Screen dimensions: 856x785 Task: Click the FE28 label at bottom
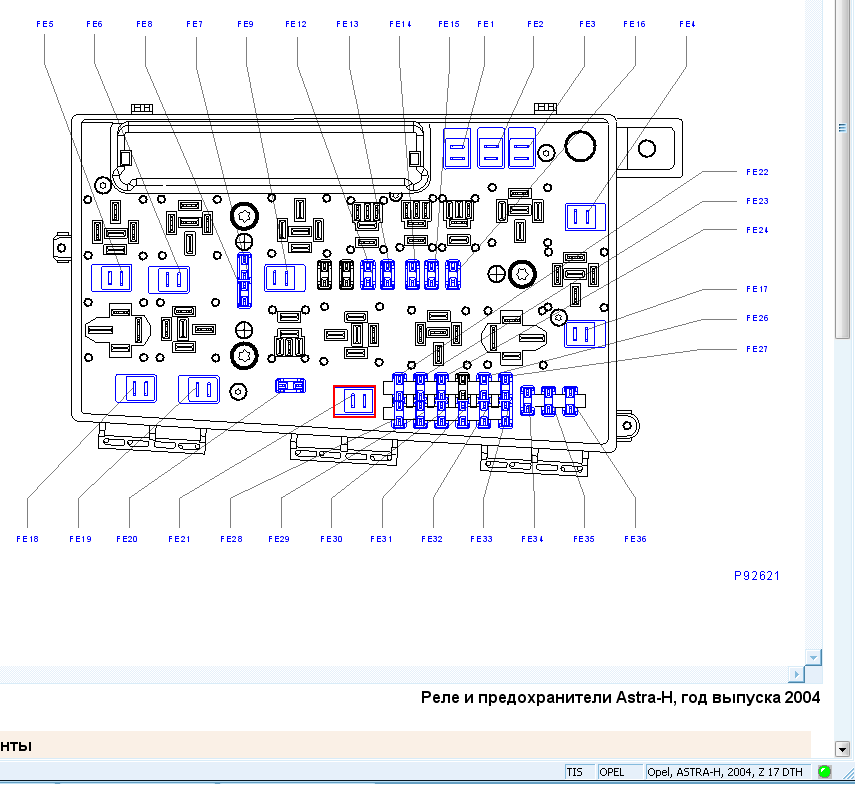231,539
